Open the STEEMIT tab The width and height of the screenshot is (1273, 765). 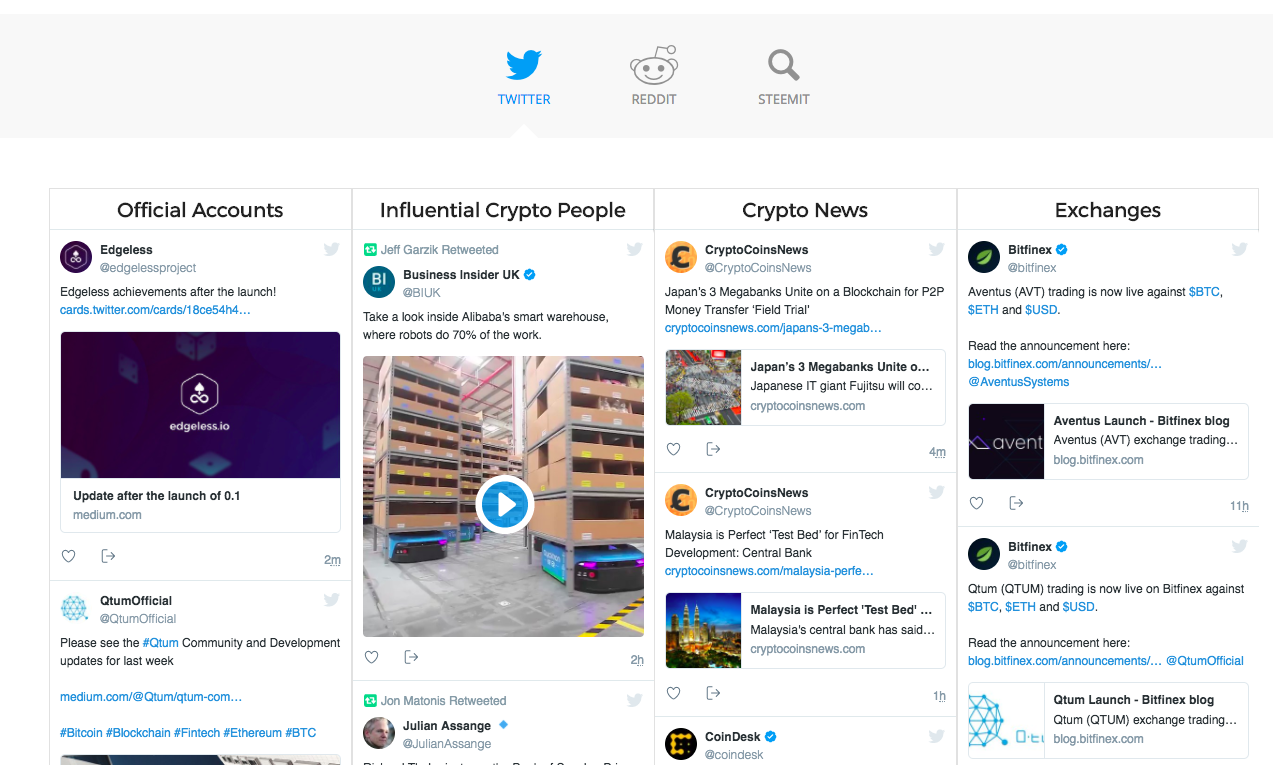(783, 99)
